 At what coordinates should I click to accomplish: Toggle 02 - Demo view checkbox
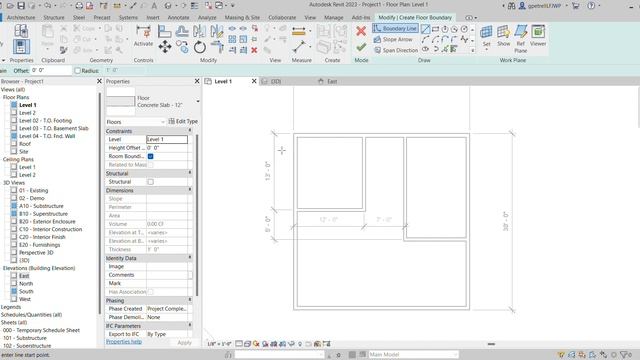[x=14, y=198]
